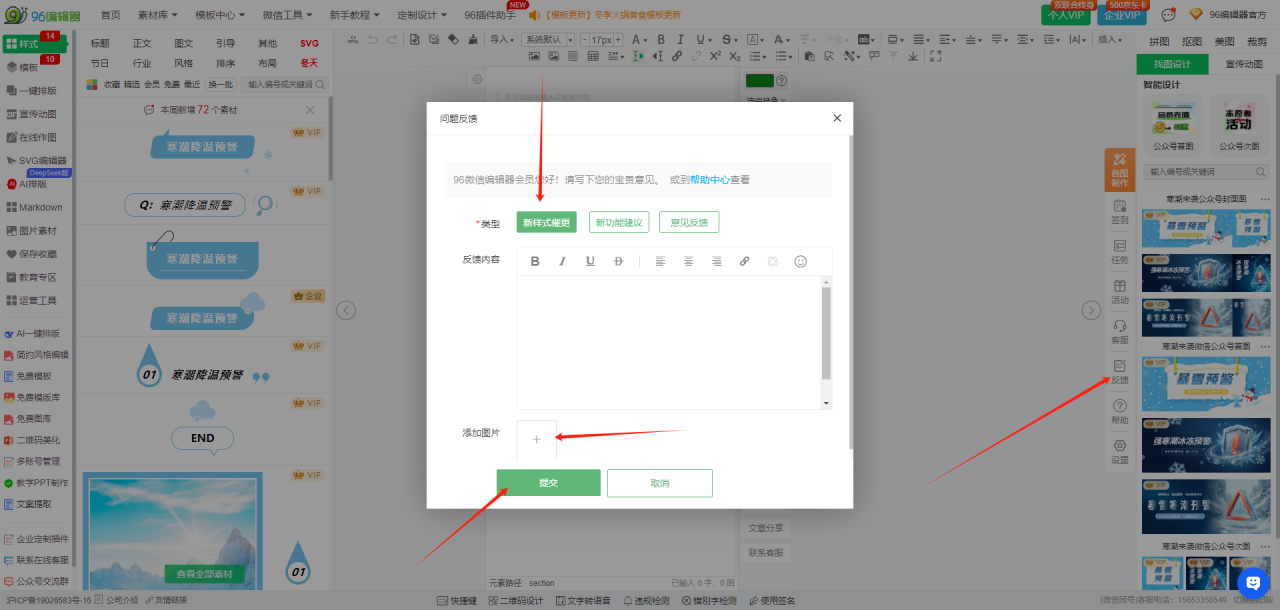Open the emoji picker in feedback editor
Screen dimensions: 1280x610
(800, 261)
